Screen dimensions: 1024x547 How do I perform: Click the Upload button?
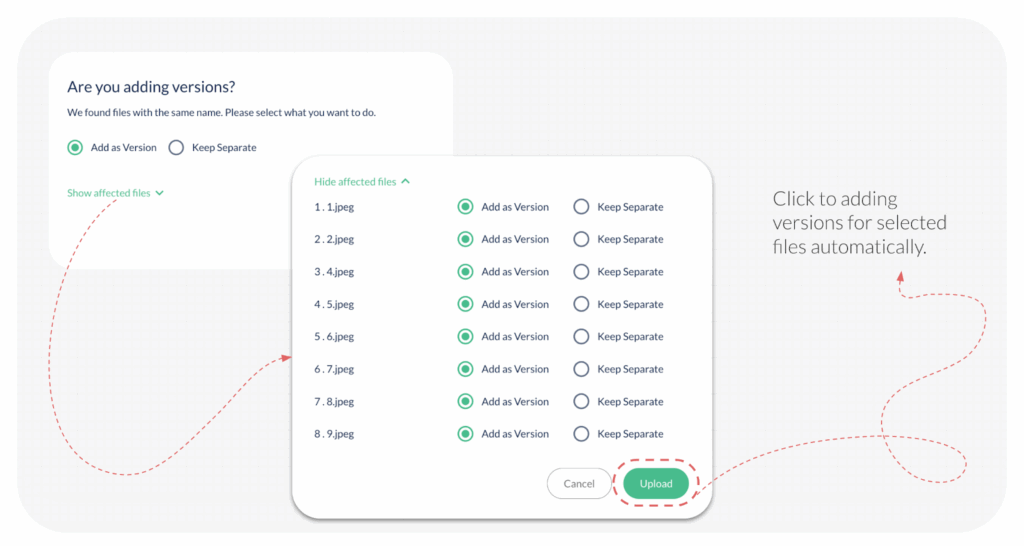click(x=656, y=484)
